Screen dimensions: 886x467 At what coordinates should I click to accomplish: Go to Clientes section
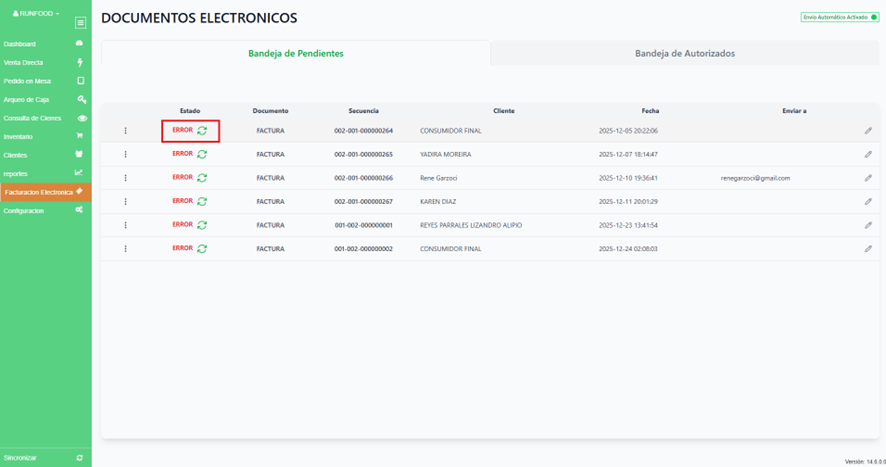click(x=44, y=155)
